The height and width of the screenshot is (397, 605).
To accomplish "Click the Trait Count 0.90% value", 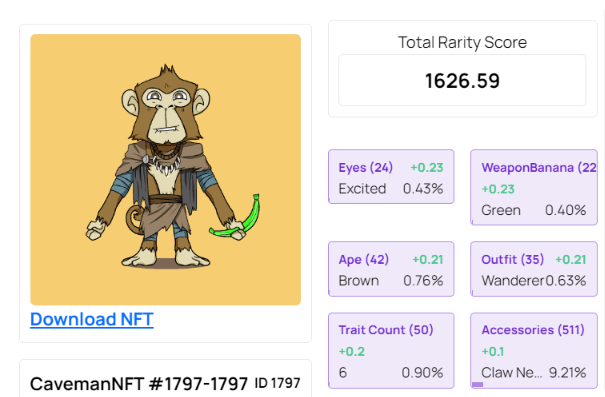I will (422, 373).
